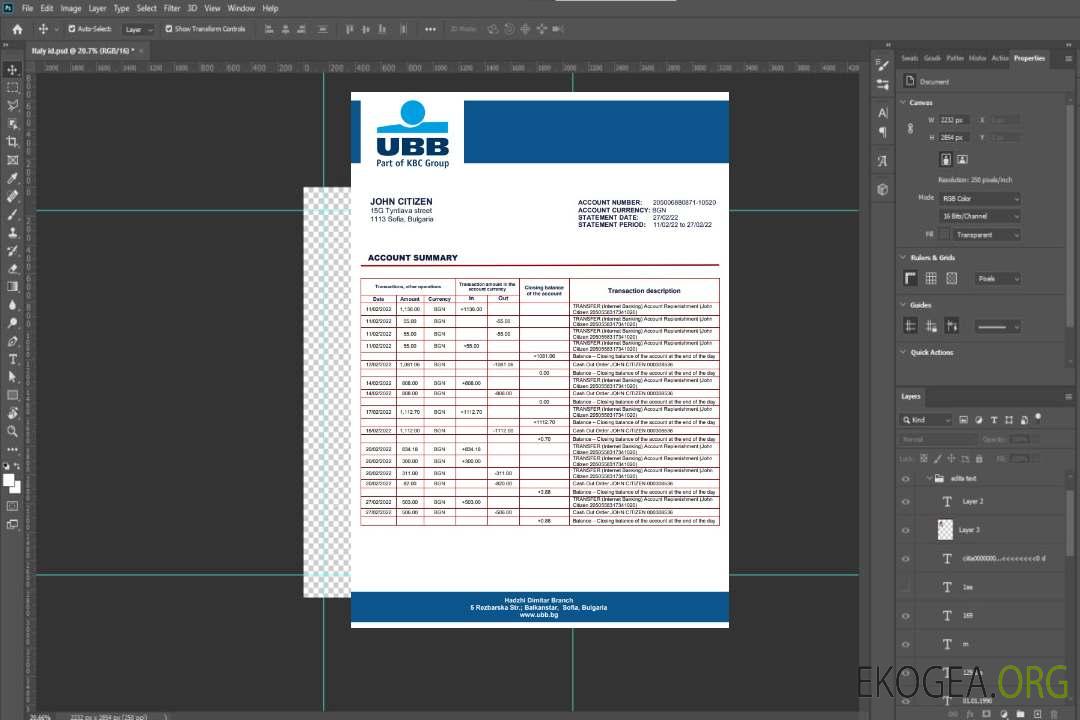Select the Rectangular Marquee tool
1080x720 pixels.
tap(12, 88)
